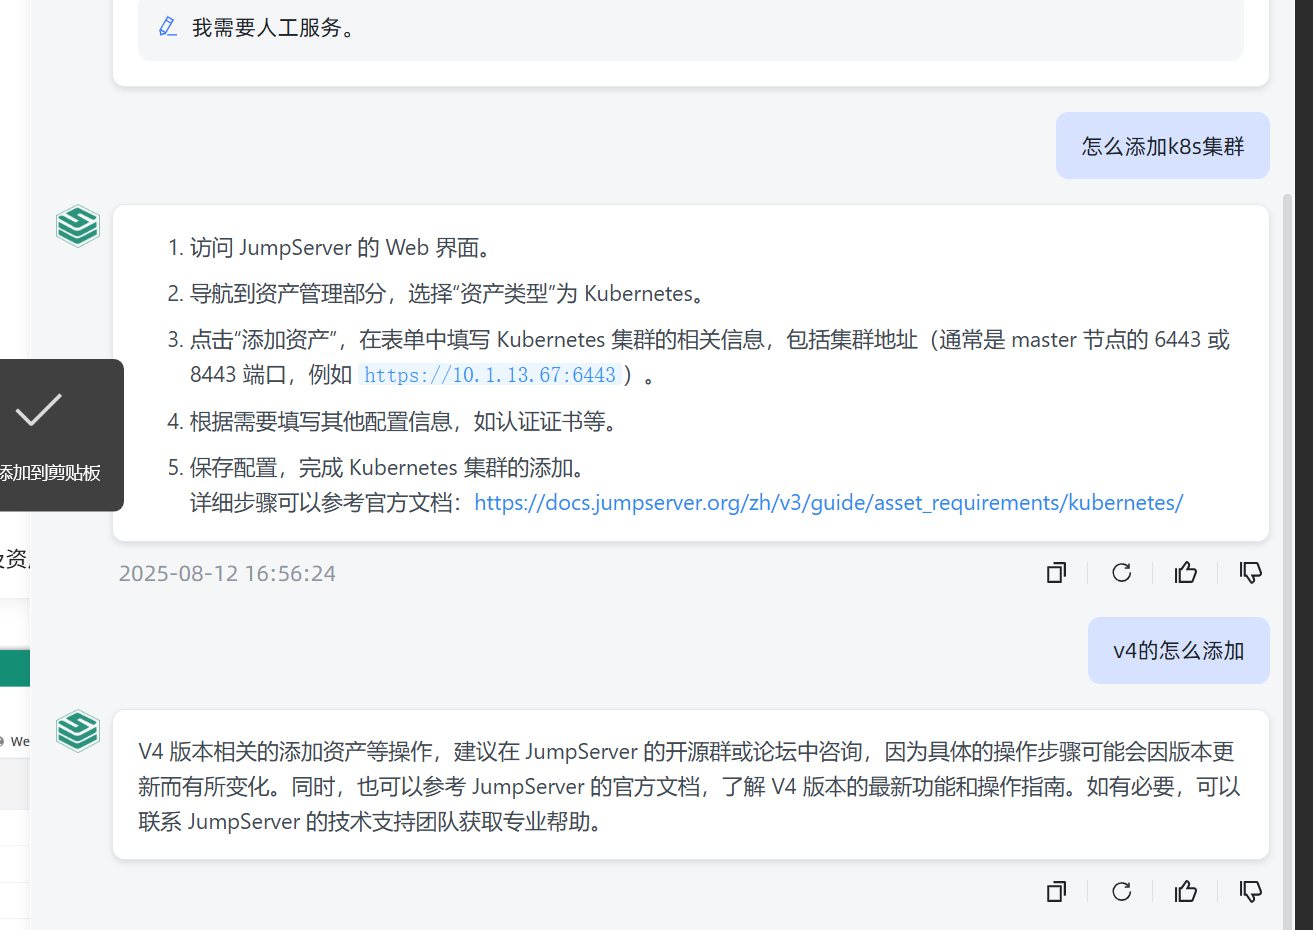Select the suggestion 我需要人工服务

pos(691,28)
